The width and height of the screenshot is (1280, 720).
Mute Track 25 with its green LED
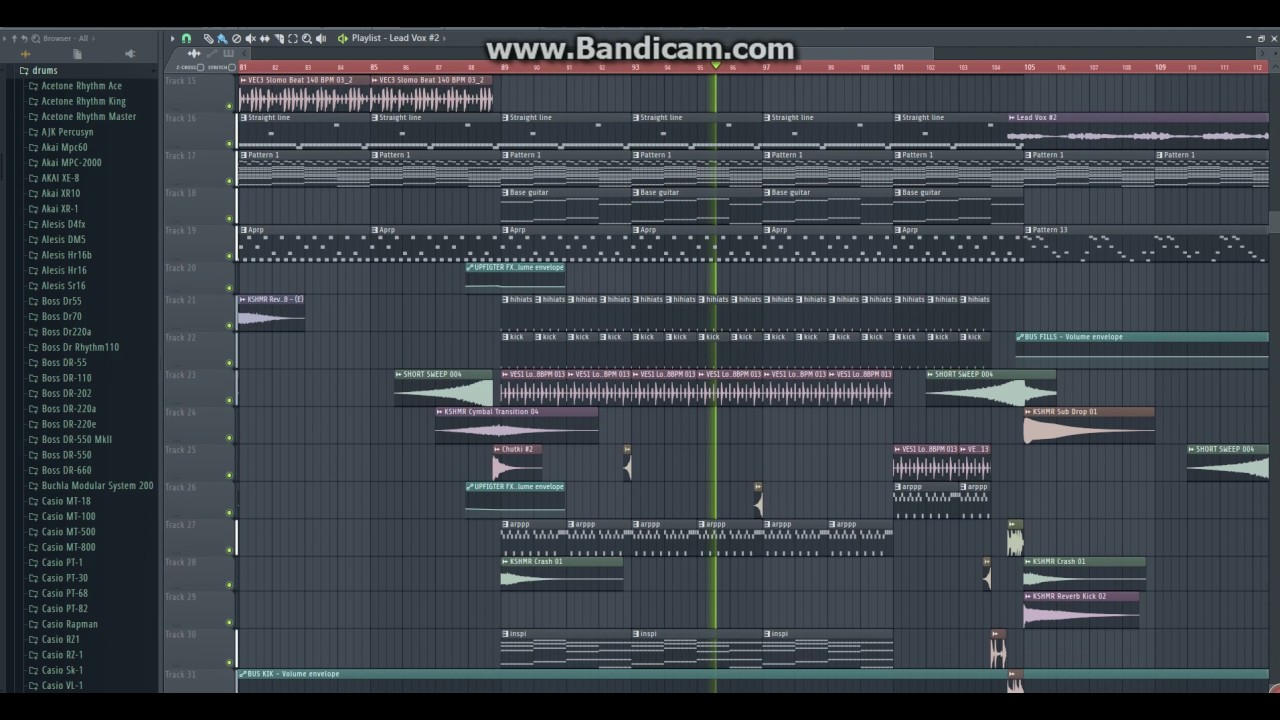tap(229, 475)
